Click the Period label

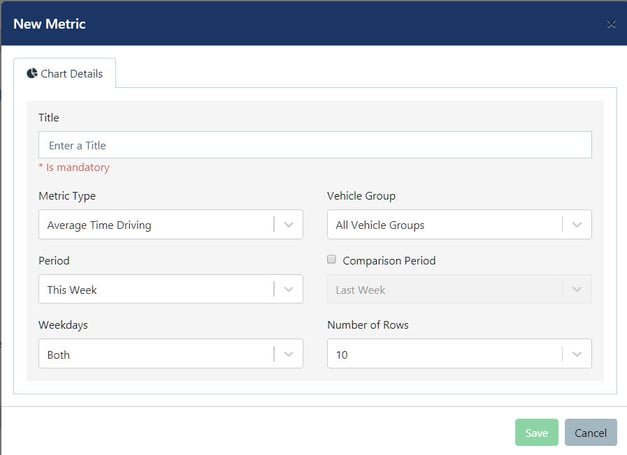[x=54, y=261]
